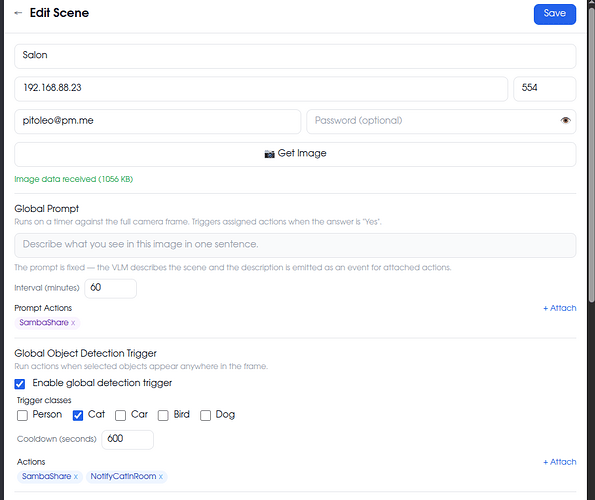Select the port field showing 554
This screenshot has width=595, height=500.
[x=545, y=89]
